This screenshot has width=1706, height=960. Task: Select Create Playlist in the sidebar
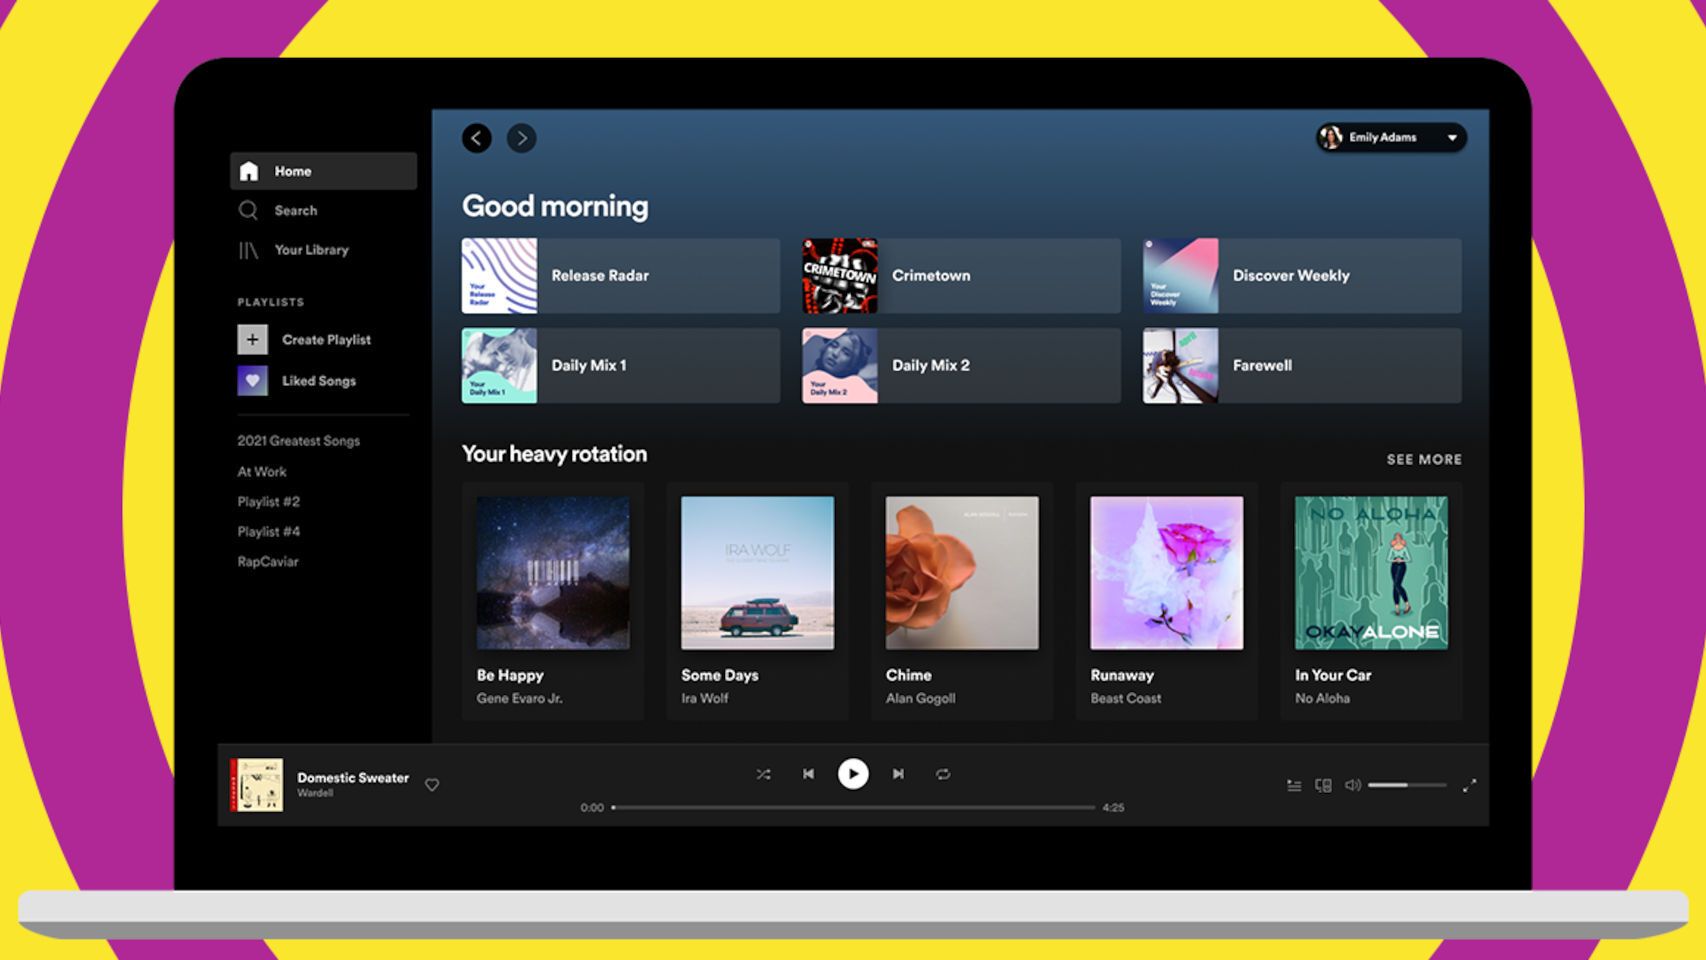pos(326,340)
